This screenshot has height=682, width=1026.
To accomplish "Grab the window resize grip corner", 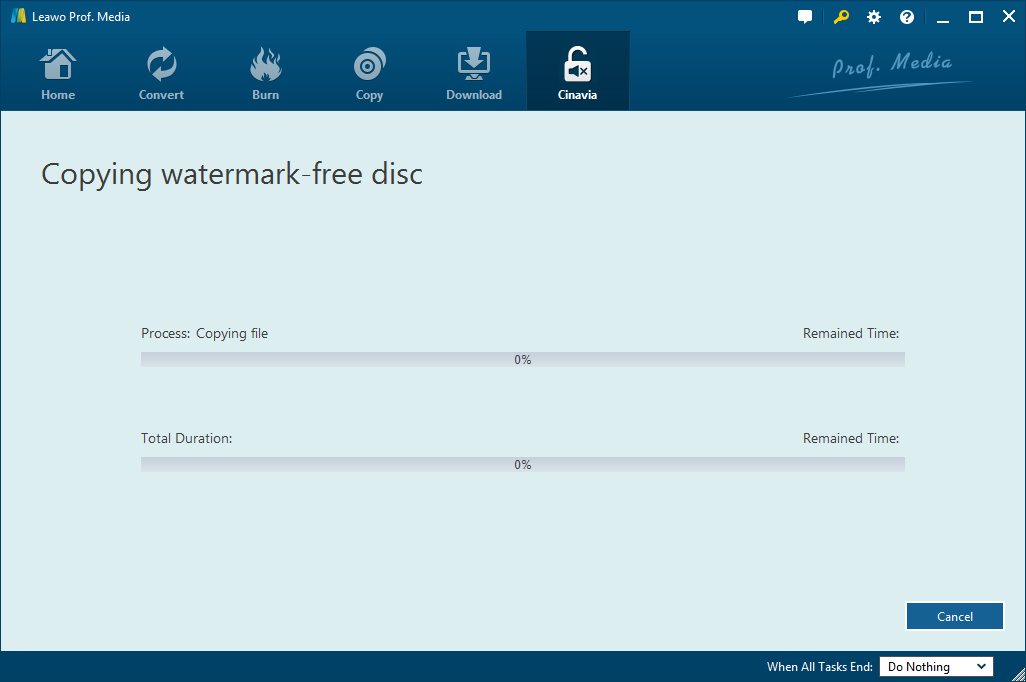I will [x=1018, y=674].
